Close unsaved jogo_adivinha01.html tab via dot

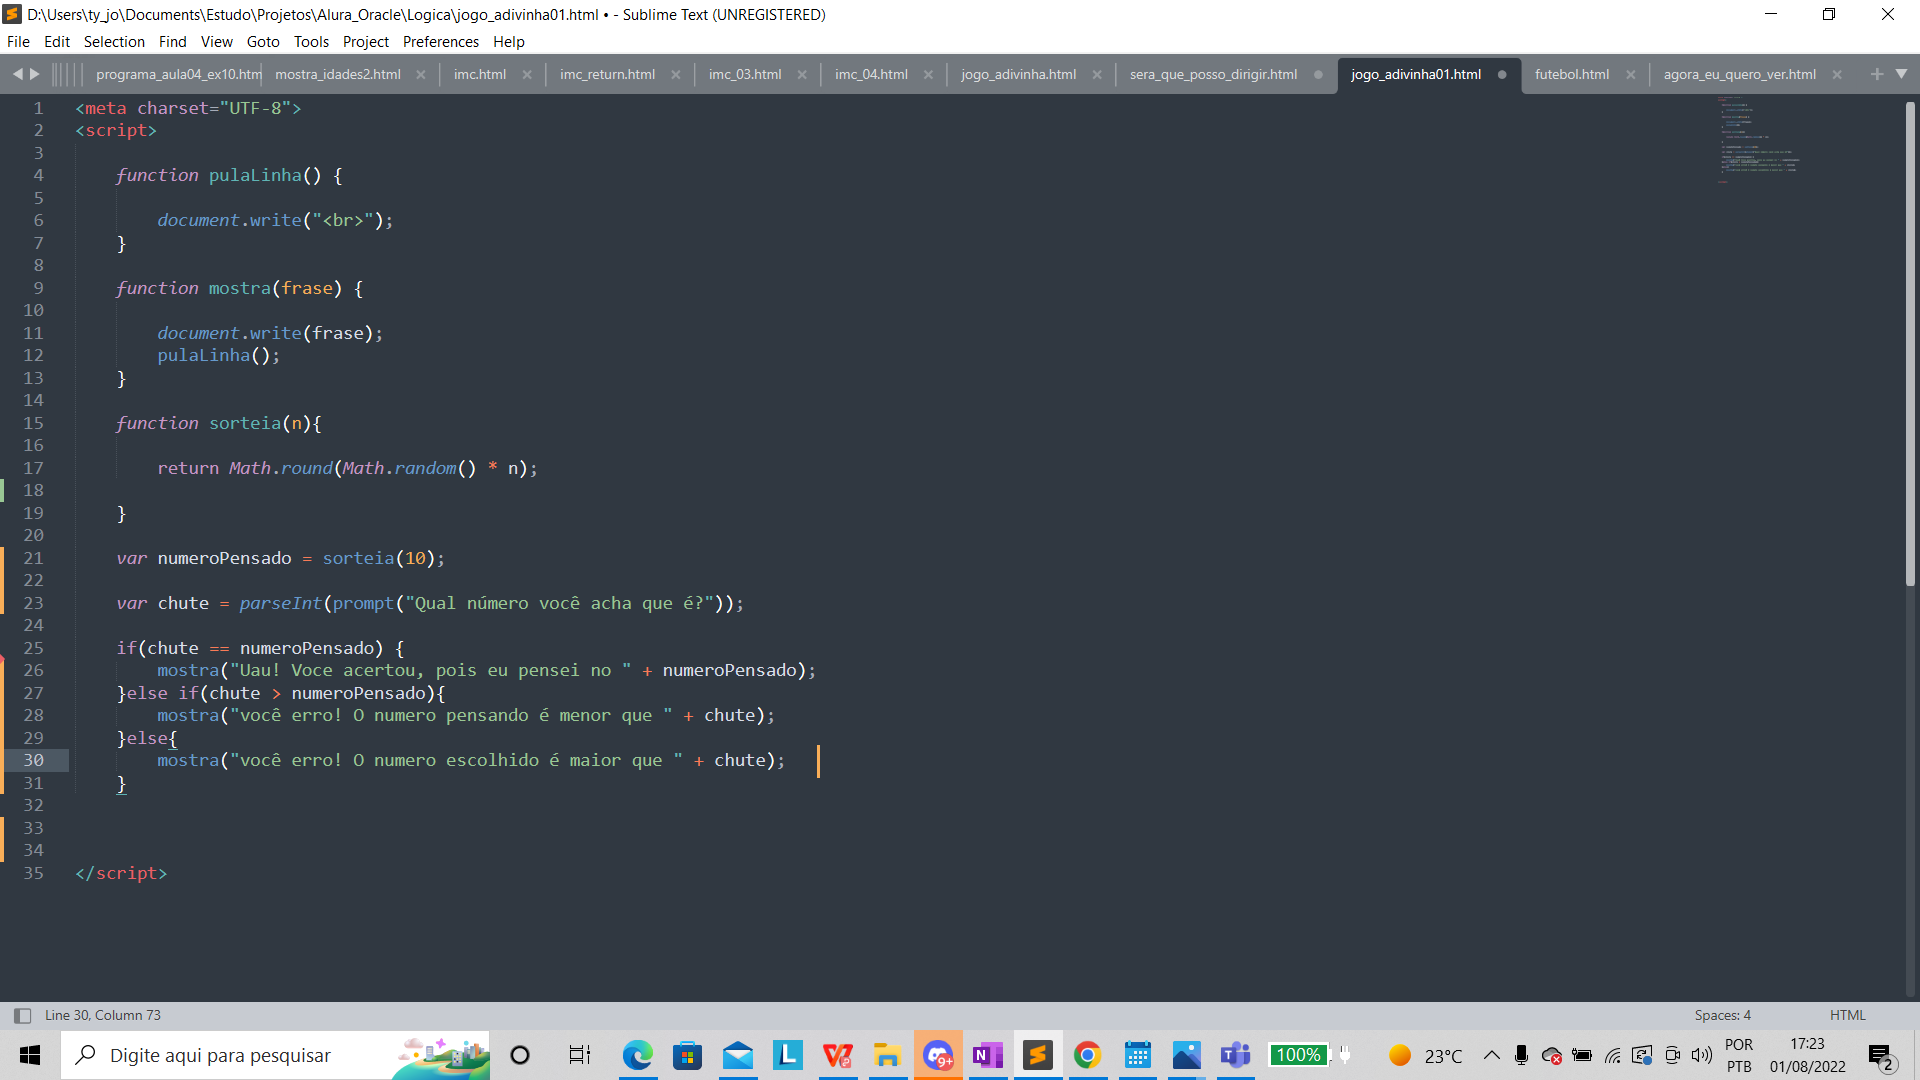(x=1502, y=75)
